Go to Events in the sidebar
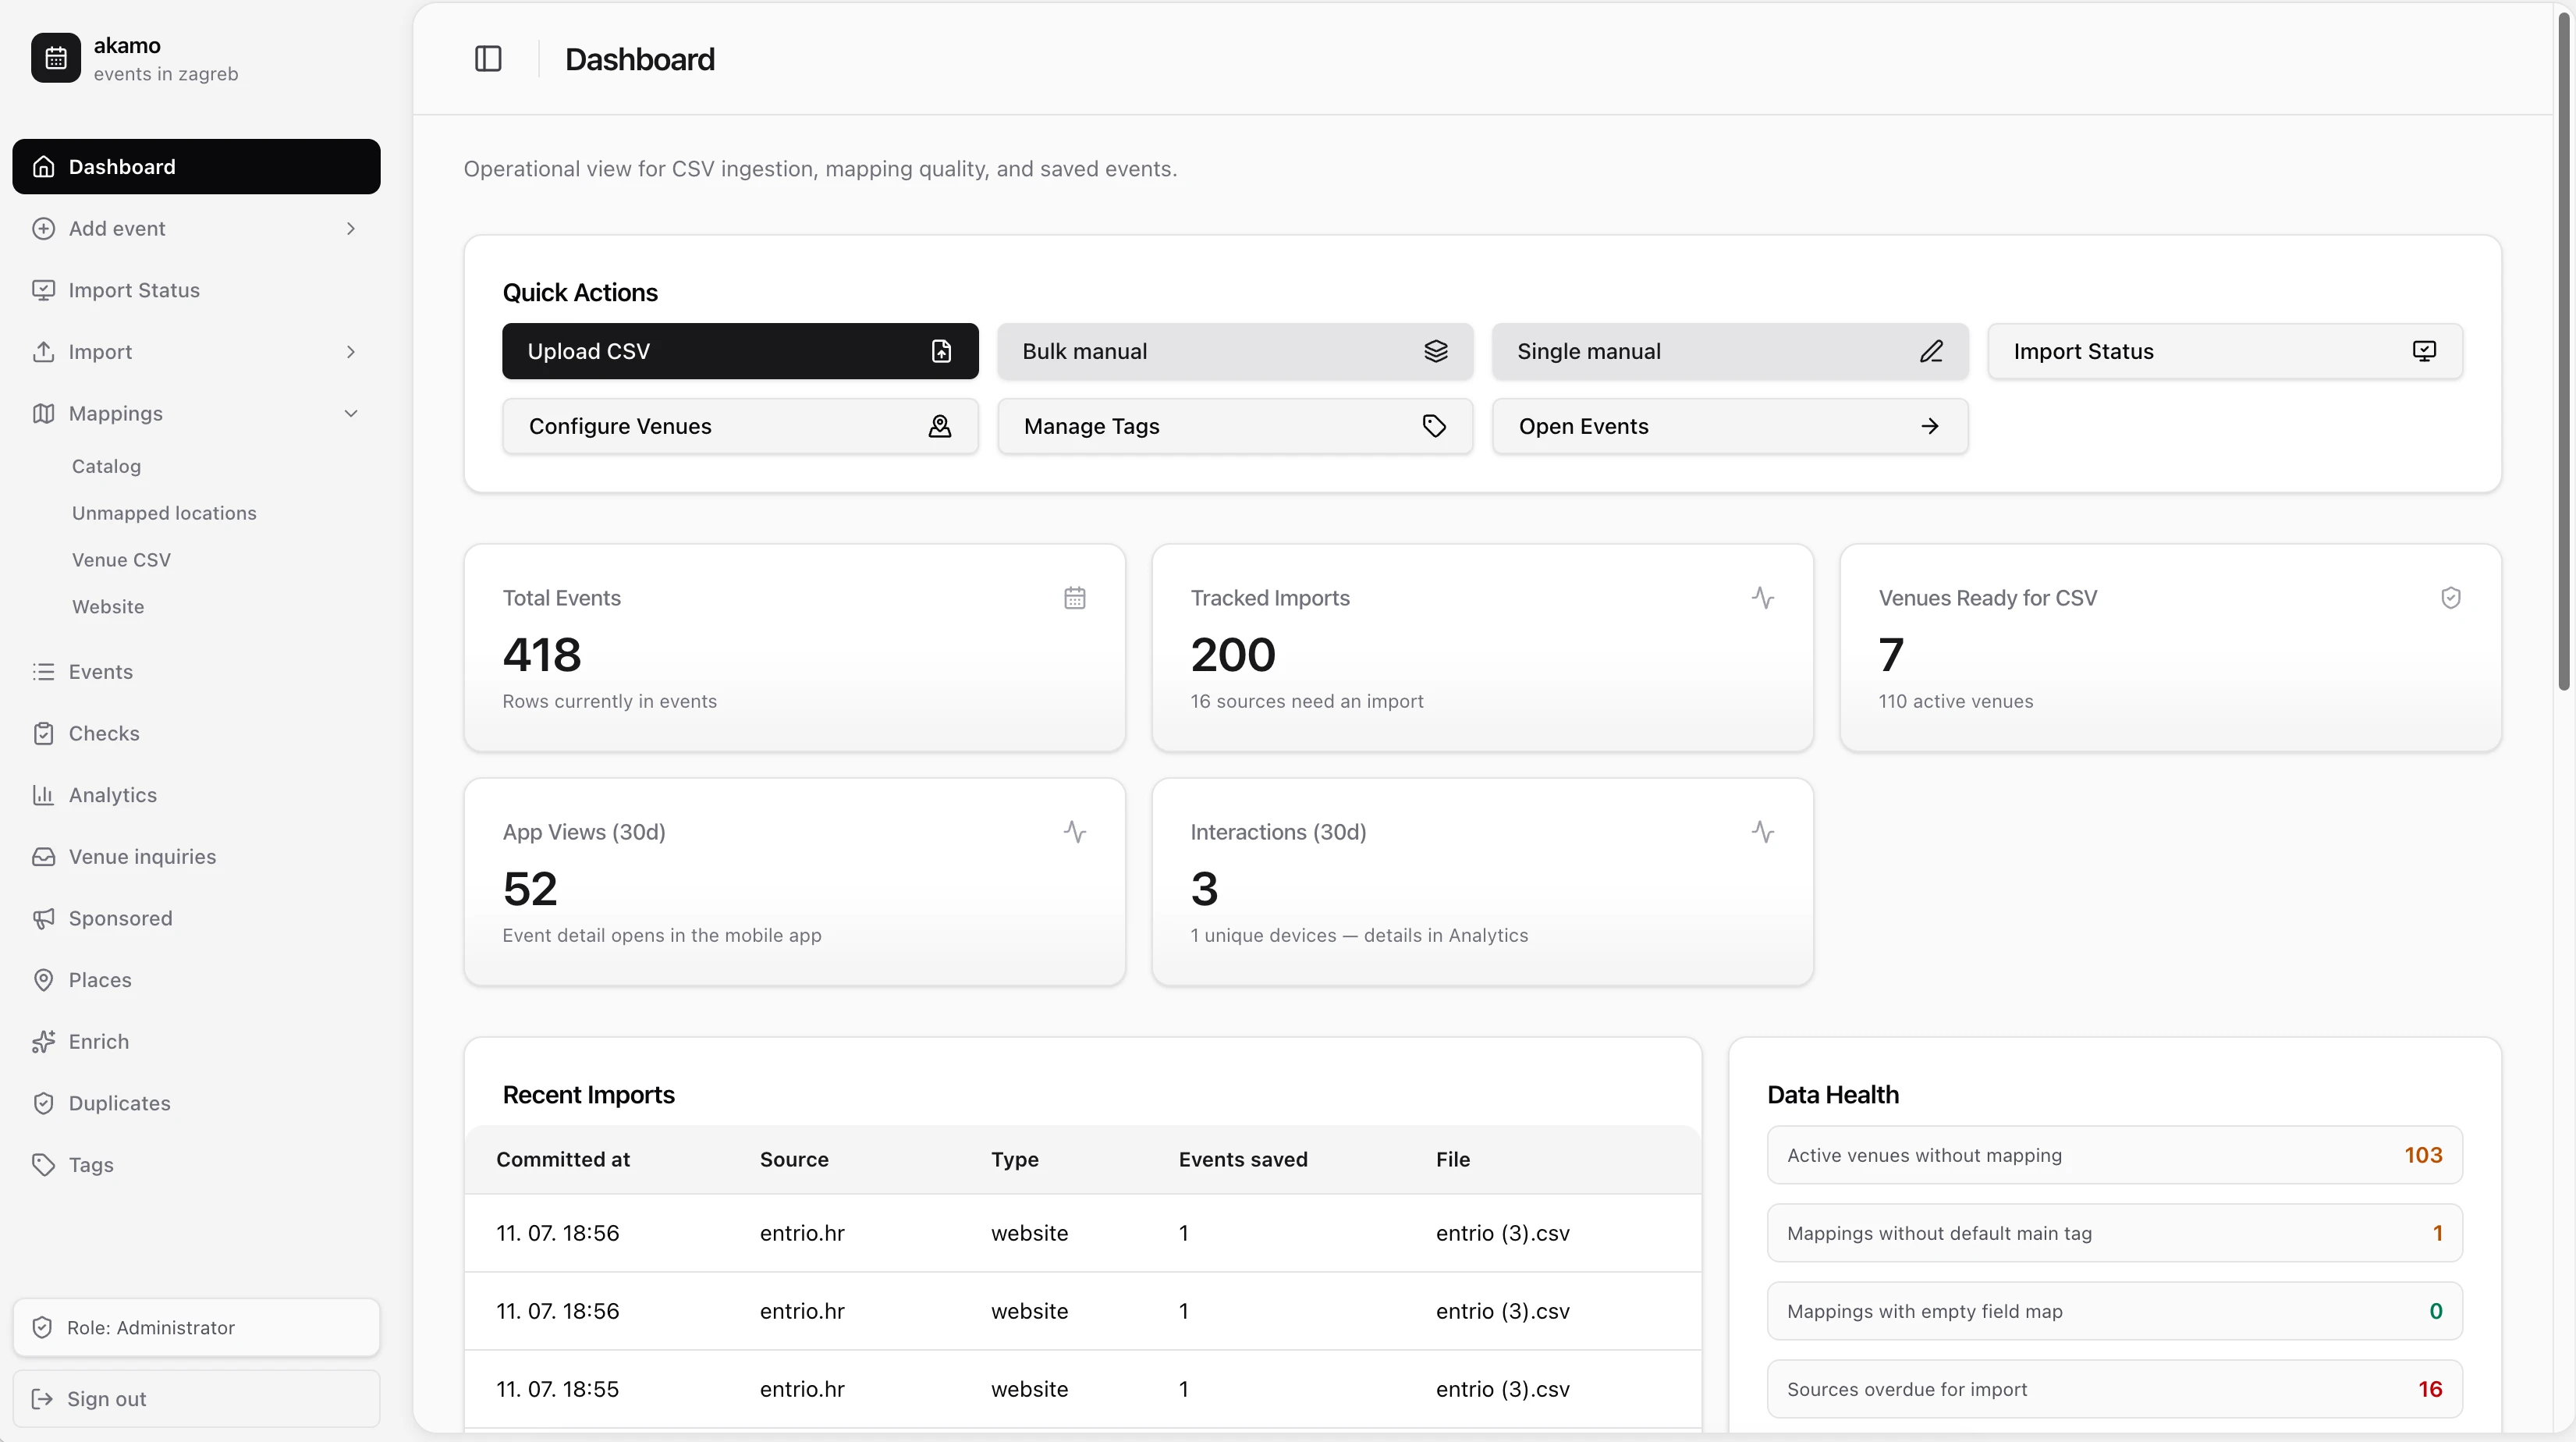Image resolution: width=2576 pixels, height=1442 pixels. (x=196, y=671)
